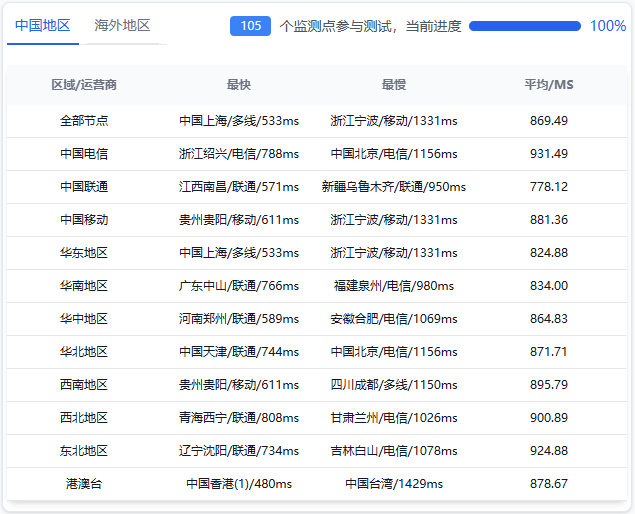The width and height of the screenshot is (635, 514).
Task: Click slowest node 中国台湾/1429ms
Action: [x=394, y=484]
